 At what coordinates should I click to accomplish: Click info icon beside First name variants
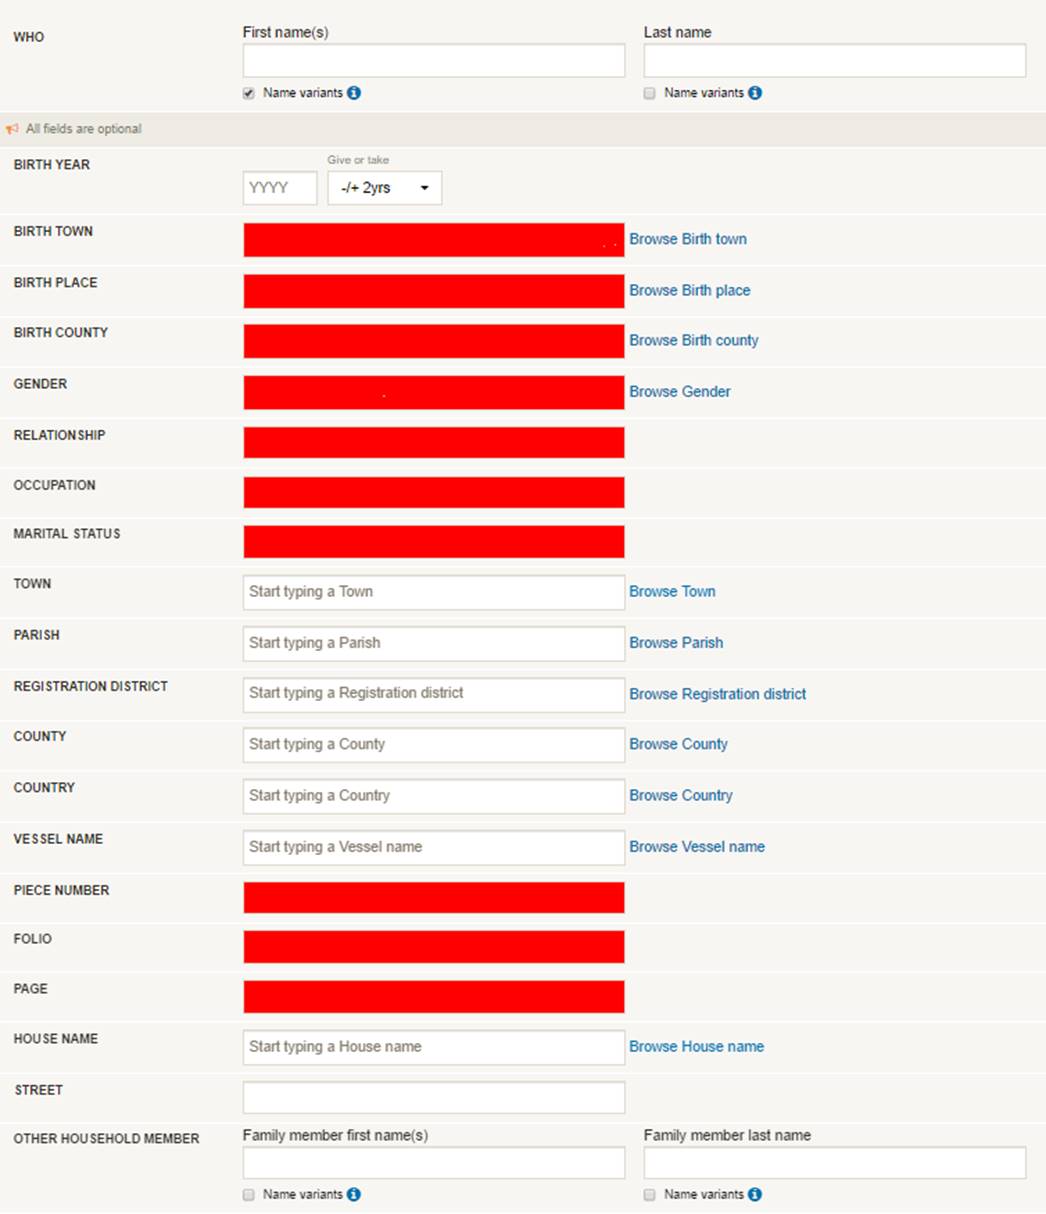point(354,93)
